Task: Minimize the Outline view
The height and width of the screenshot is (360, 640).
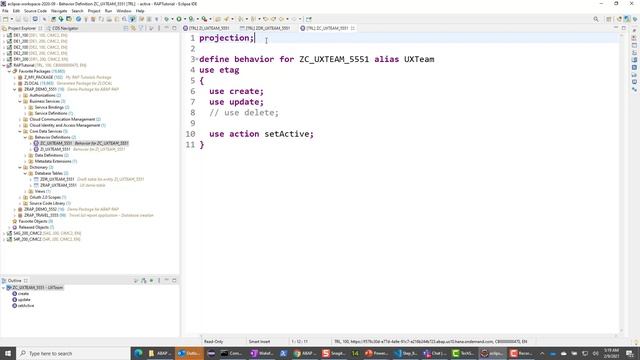Action: (x=167, y=280)
